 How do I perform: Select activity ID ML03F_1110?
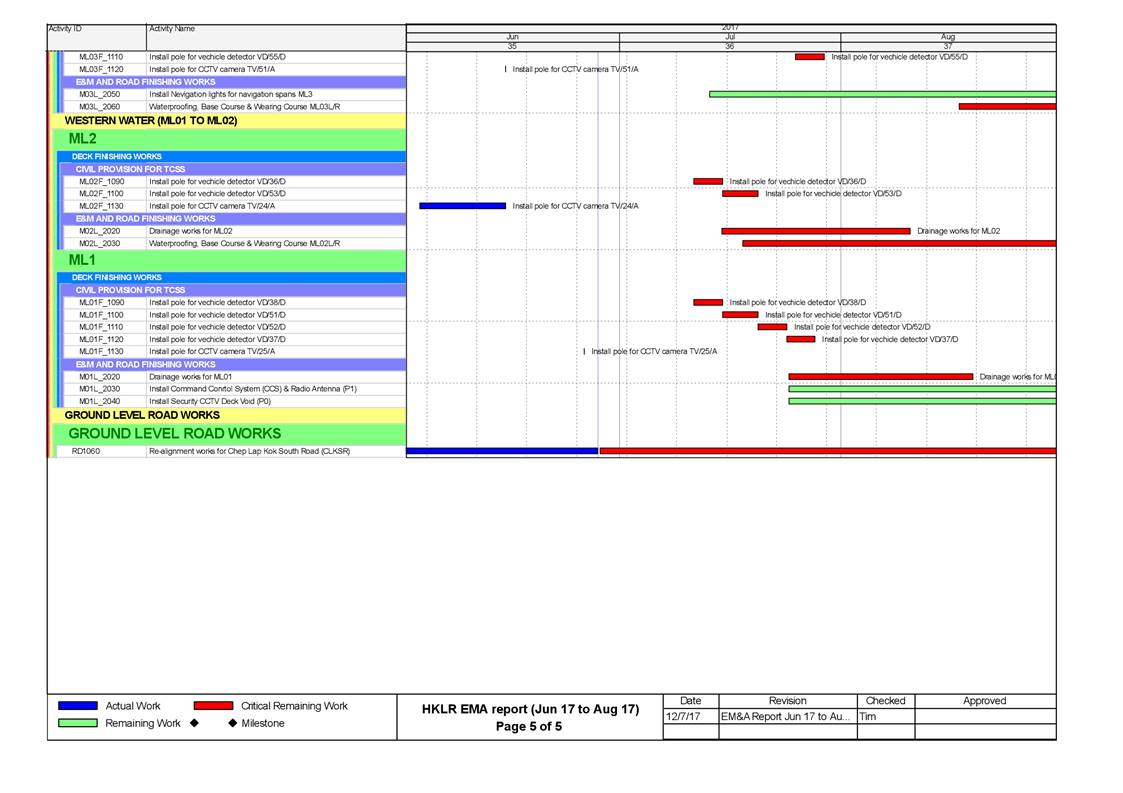(x=101, y=57)
